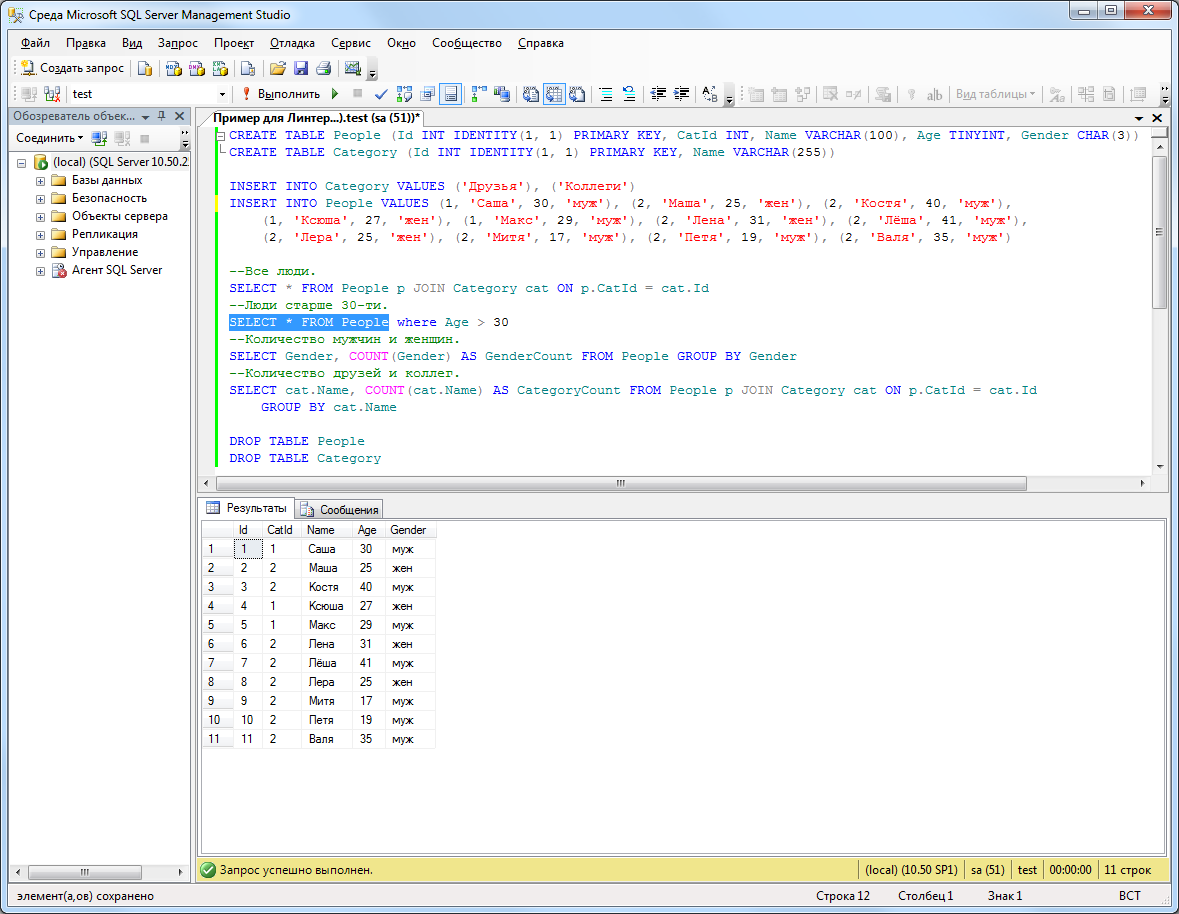The image size is (1179, 914).
Task: Create a new Analysis Services XMLA query
Action: (x=220, y=68)
